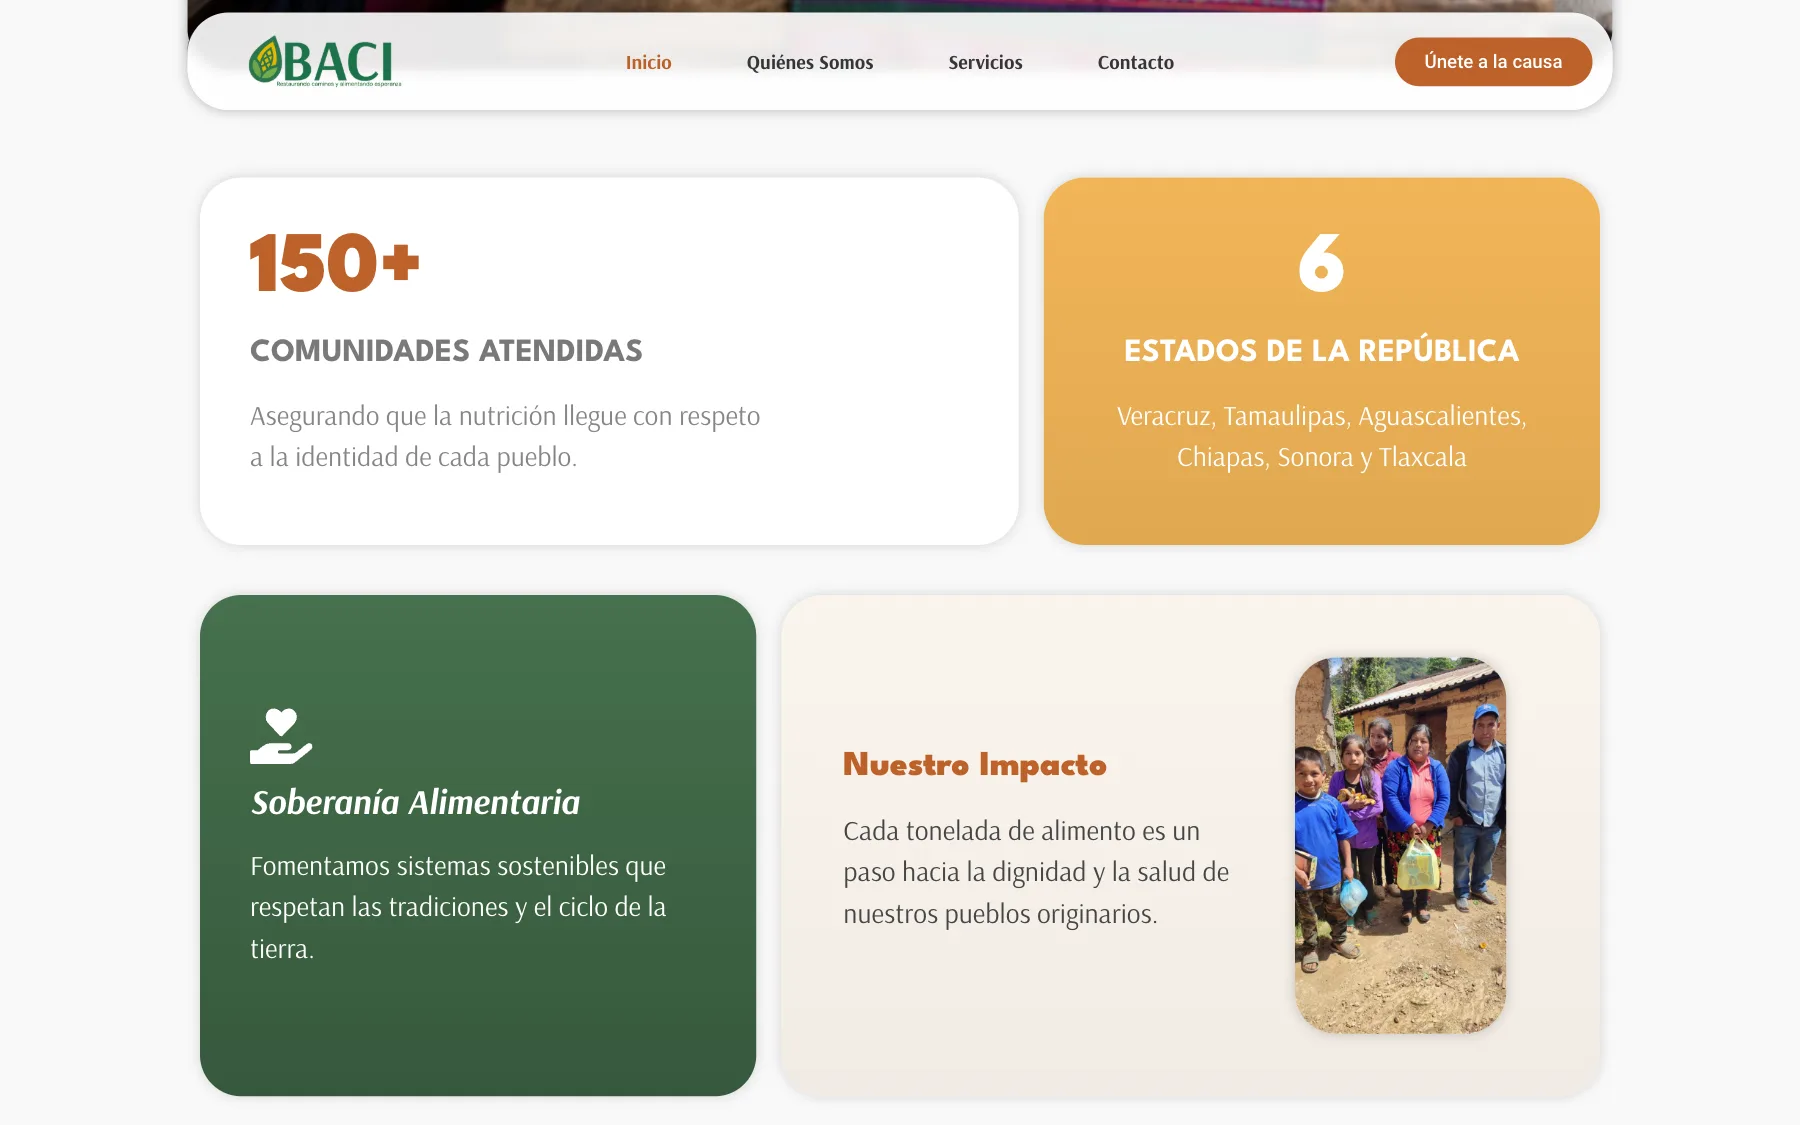The height and width of the screenshot is (1125, 1800).
Task: Click the BACI leaf logo
Action: (324, 62)
